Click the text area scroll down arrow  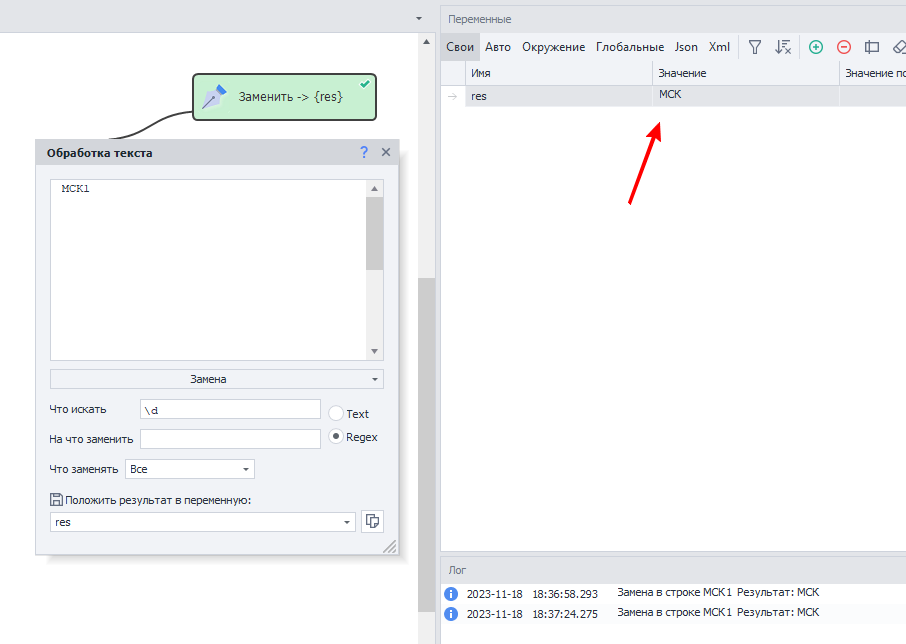point(374,351)
